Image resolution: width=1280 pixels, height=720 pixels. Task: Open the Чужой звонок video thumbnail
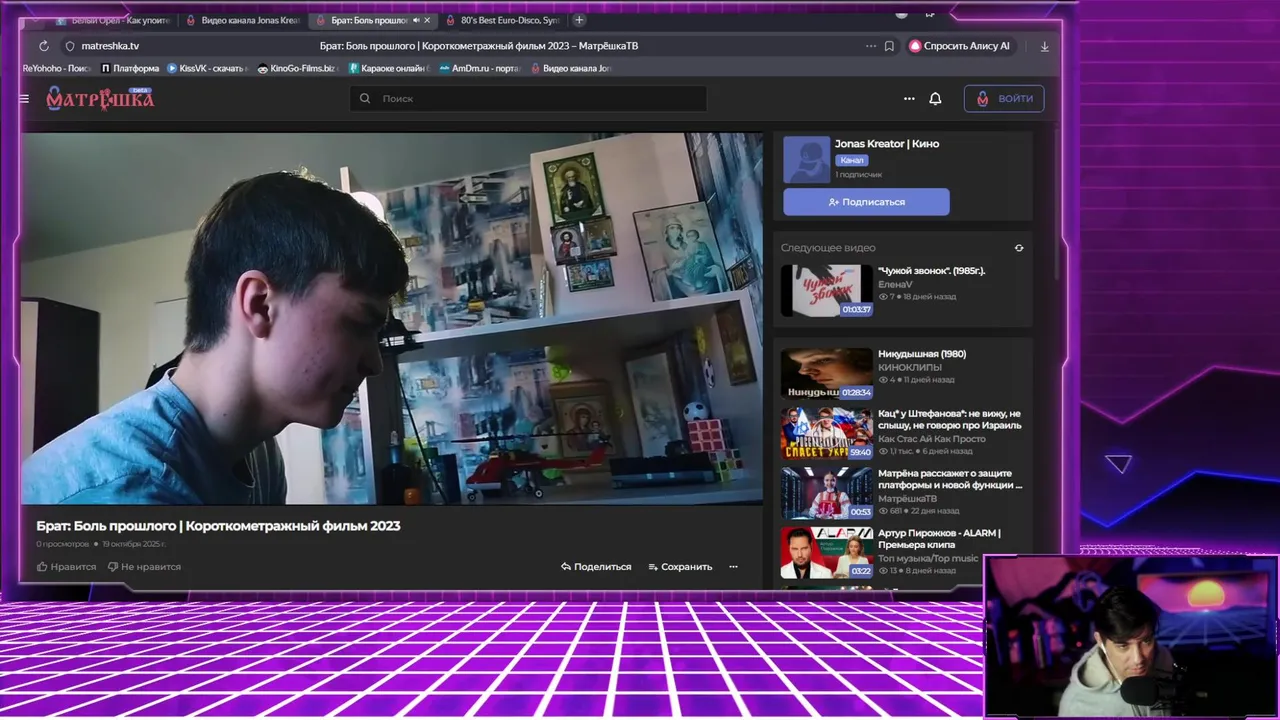pos(827,290)
